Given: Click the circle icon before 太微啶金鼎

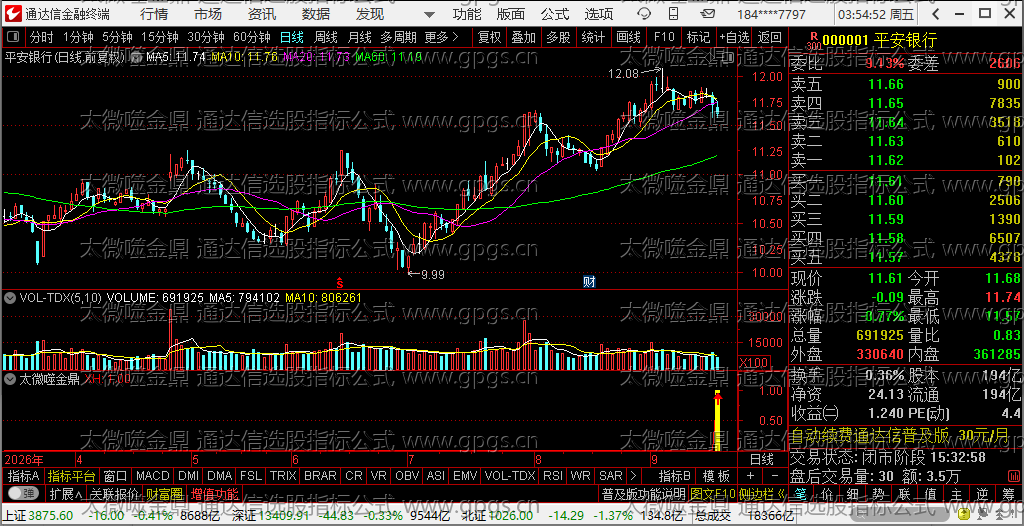Looking at the screenshot, I should (10, 378).
